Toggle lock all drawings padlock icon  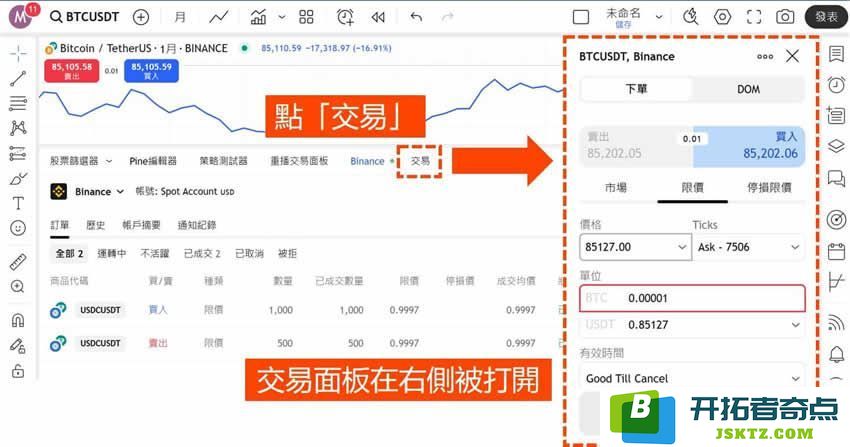click(18, 371)
